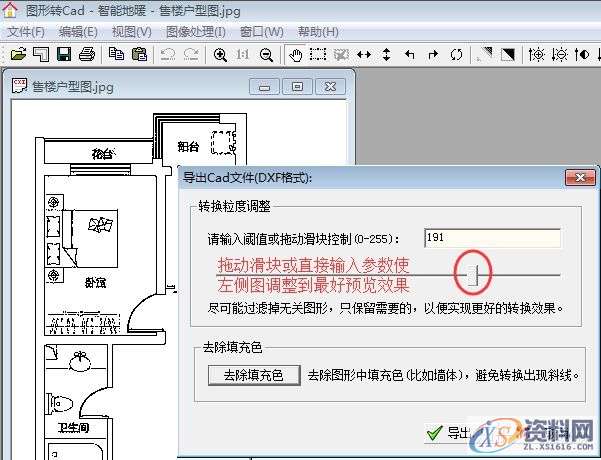601x460 pixels.
Task: Click the zoom in magnifier icon
Action: pos(221,54)
